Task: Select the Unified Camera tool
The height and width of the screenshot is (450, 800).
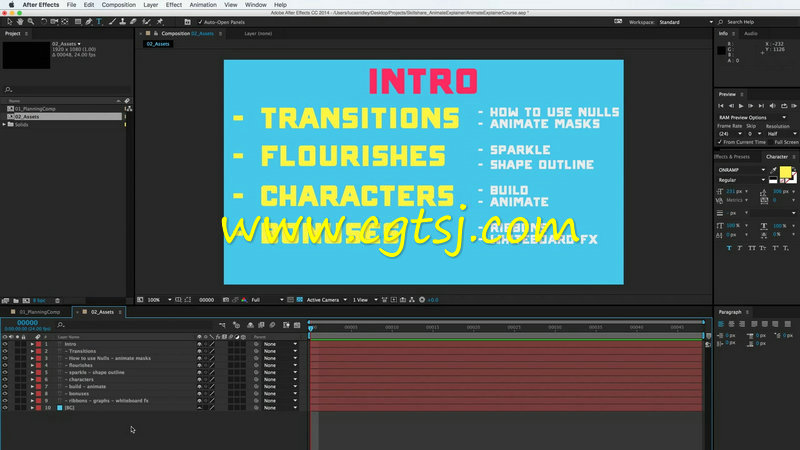Action: tap(54, 22)
